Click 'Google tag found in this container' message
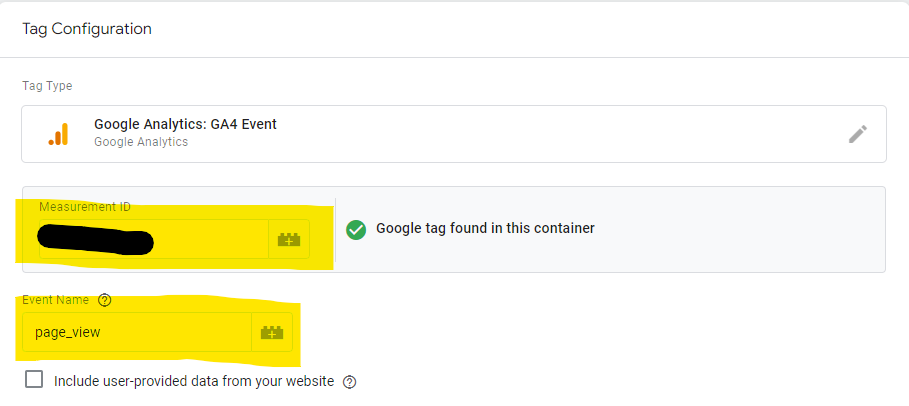This screenshot has height=406, width=909. 485,229
